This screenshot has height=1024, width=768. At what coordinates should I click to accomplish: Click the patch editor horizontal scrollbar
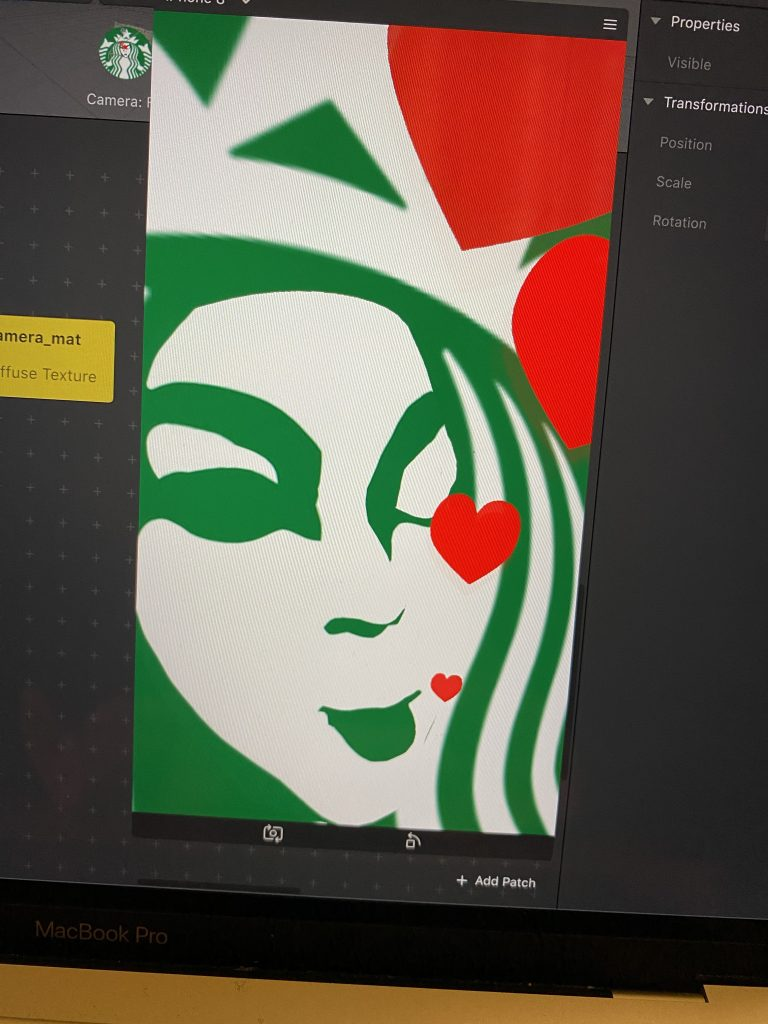click(218, 886)
